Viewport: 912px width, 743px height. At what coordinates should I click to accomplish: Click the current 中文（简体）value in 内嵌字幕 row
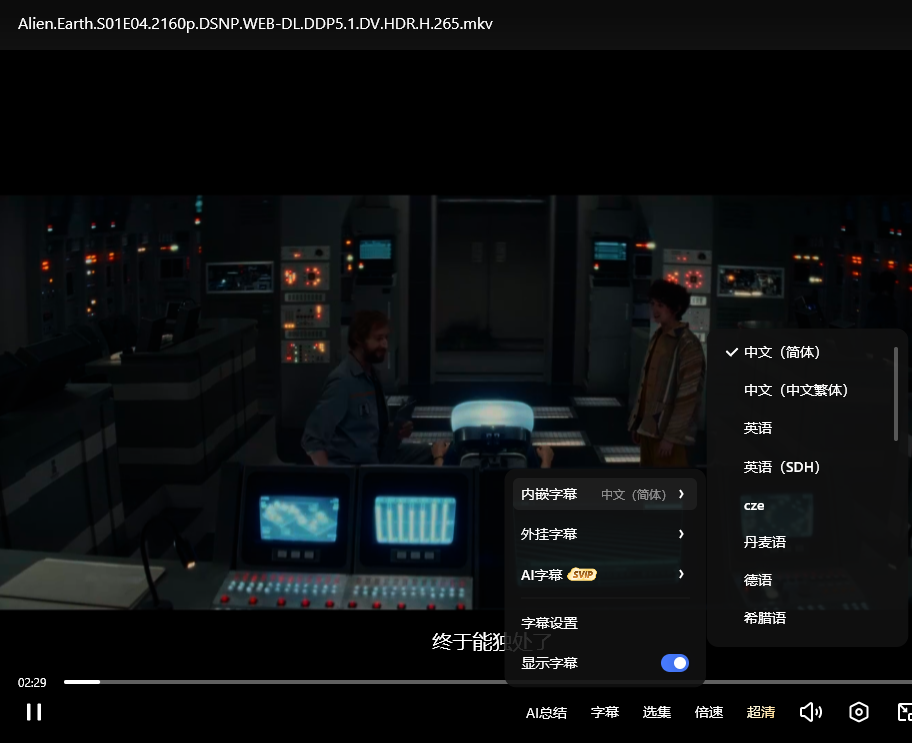(x=633, y=495)
